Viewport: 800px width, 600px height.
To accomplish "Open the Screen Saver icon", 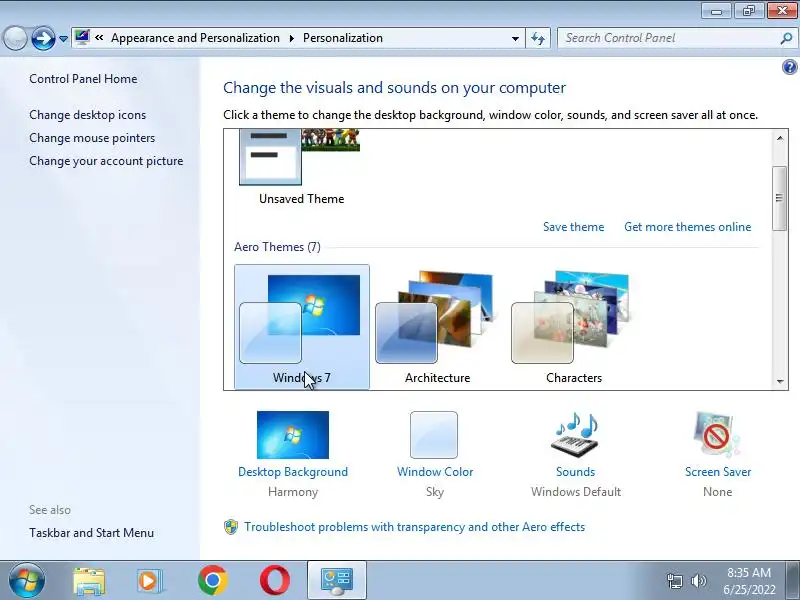I will pos(717,435).
